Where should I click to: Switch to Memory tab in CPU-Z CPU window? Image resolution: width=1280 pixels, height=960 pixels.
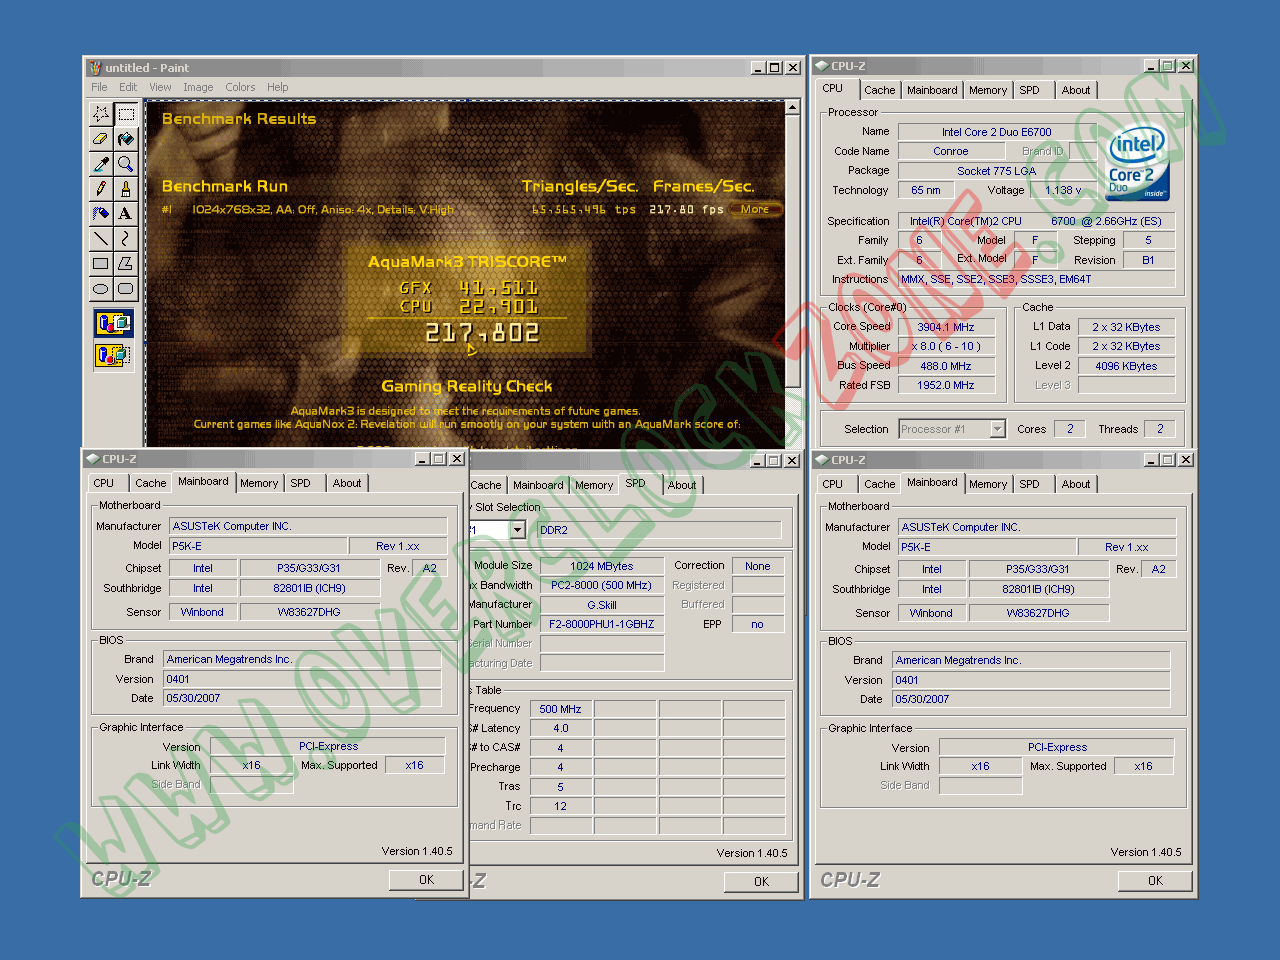click(988, 90)
